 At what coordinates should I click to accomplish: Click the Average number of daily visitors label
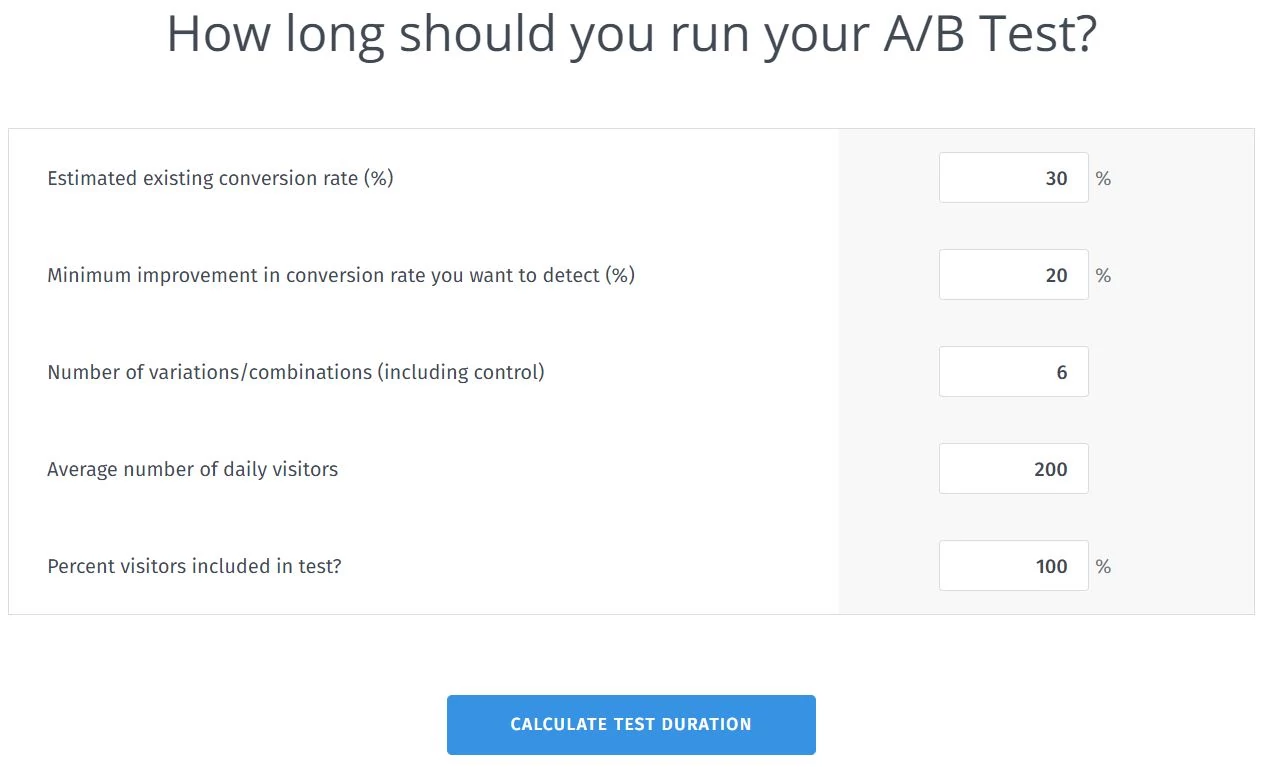tap(192, 469)
